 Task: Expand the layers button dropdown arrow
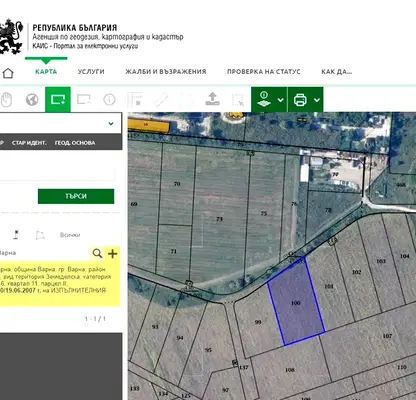[x=281, y=100]
